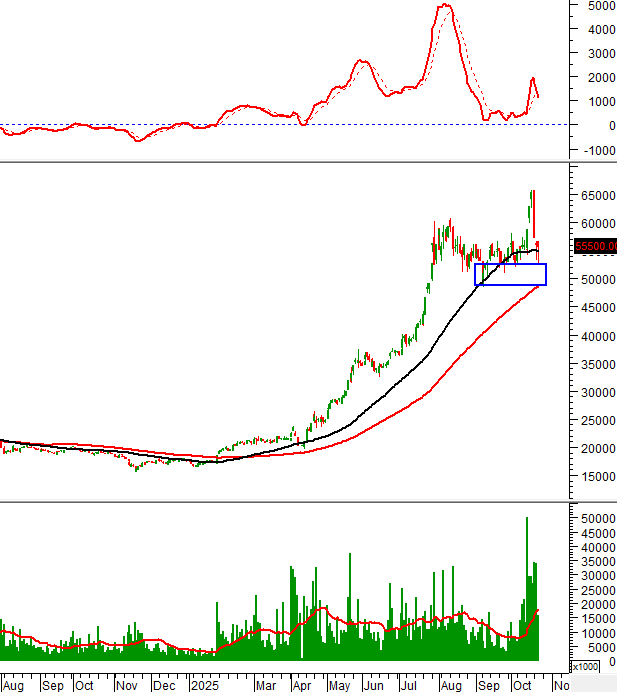Screen dimensions: 617x692
Task: Click the 65000 price axis label
Action: (596, 196)
